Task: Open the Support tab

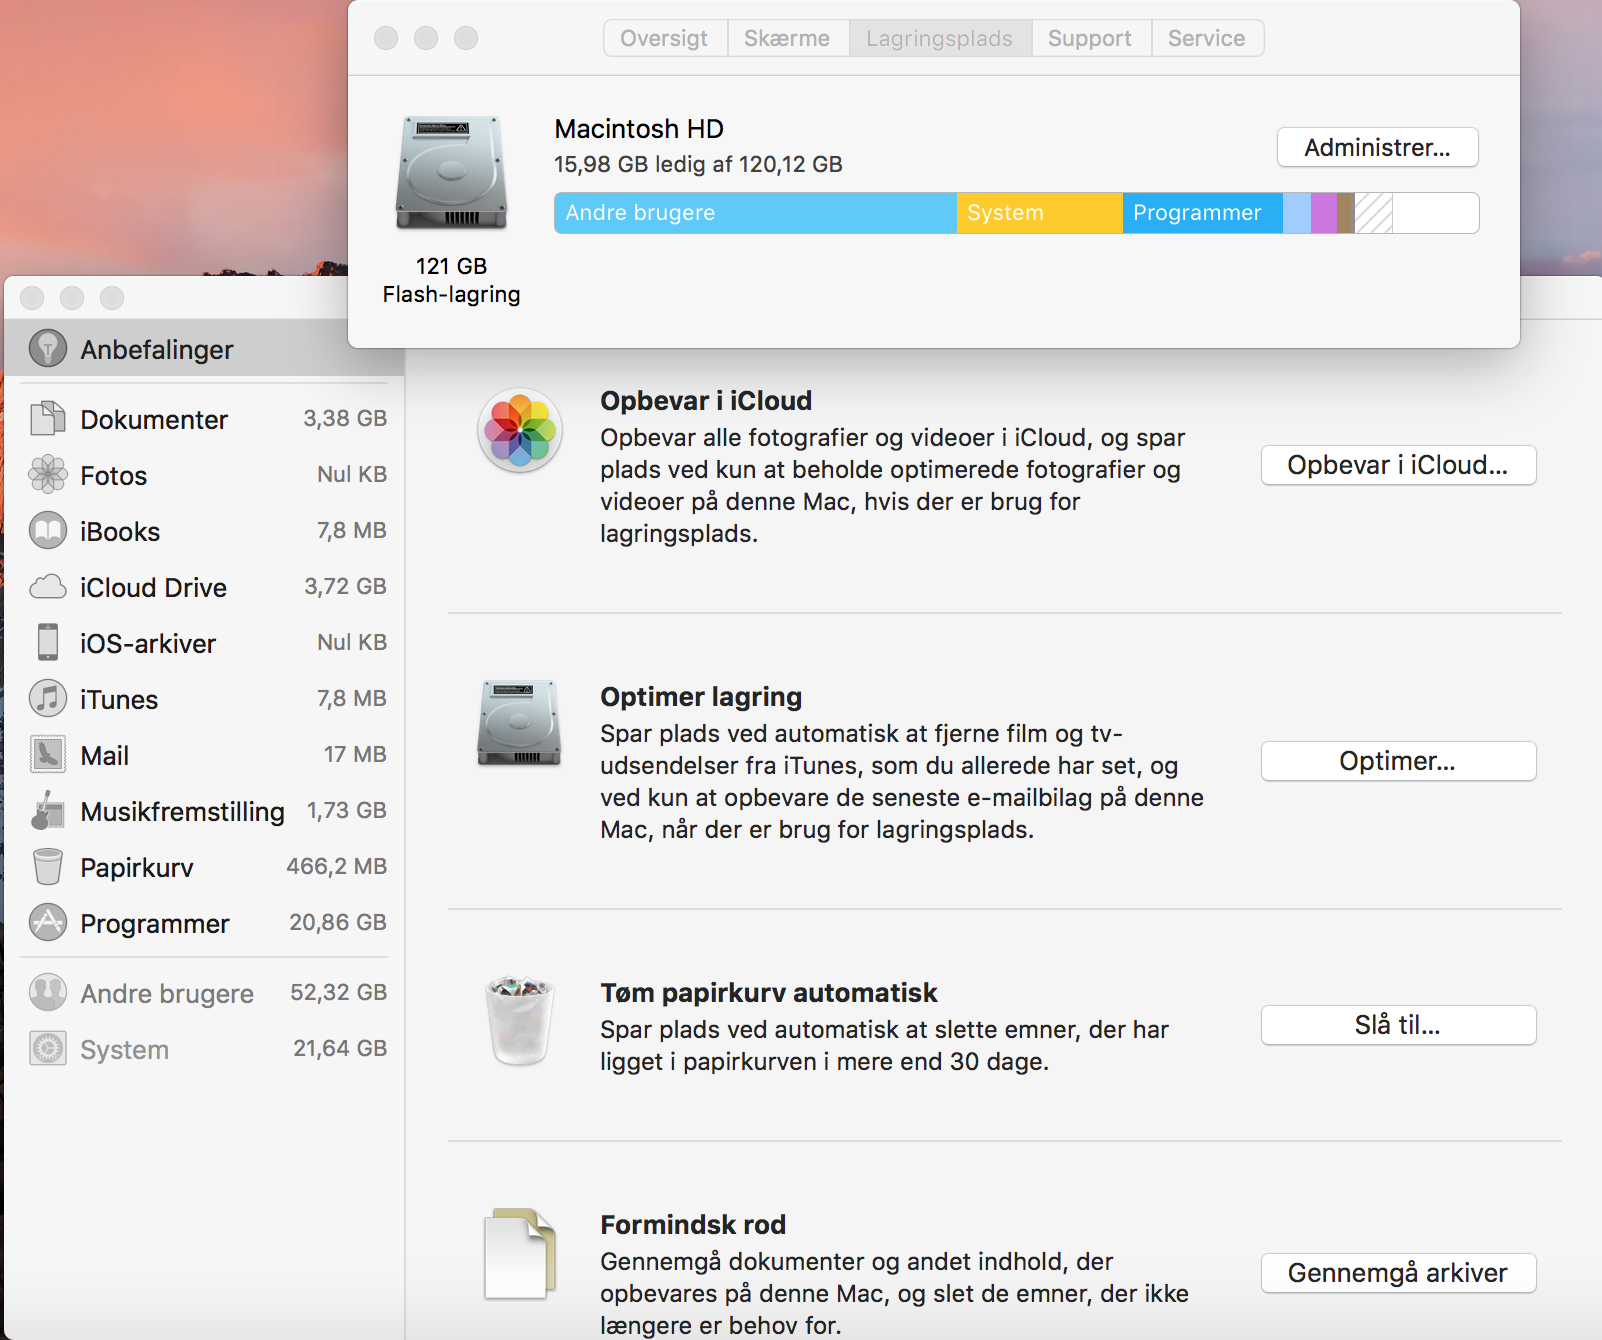Action: tap(1091, 39)
